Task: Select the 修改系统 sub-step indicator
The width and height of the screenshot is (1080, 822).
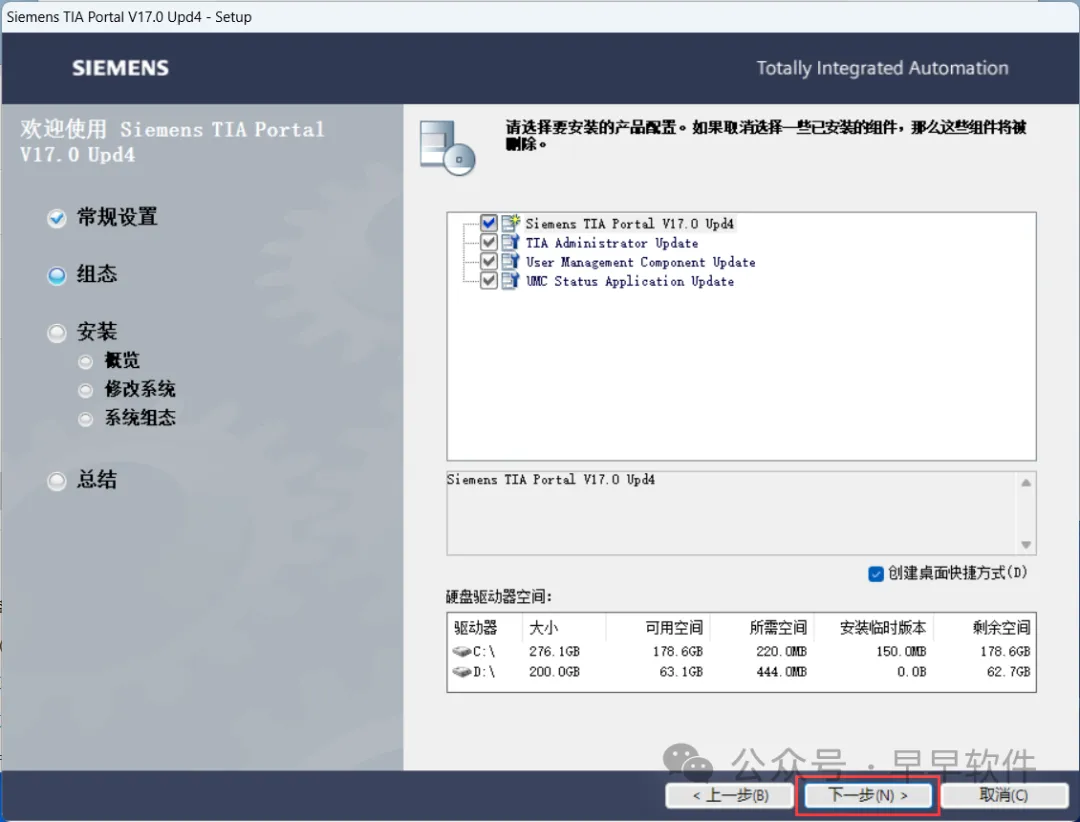Action: (x=85, y=390)
